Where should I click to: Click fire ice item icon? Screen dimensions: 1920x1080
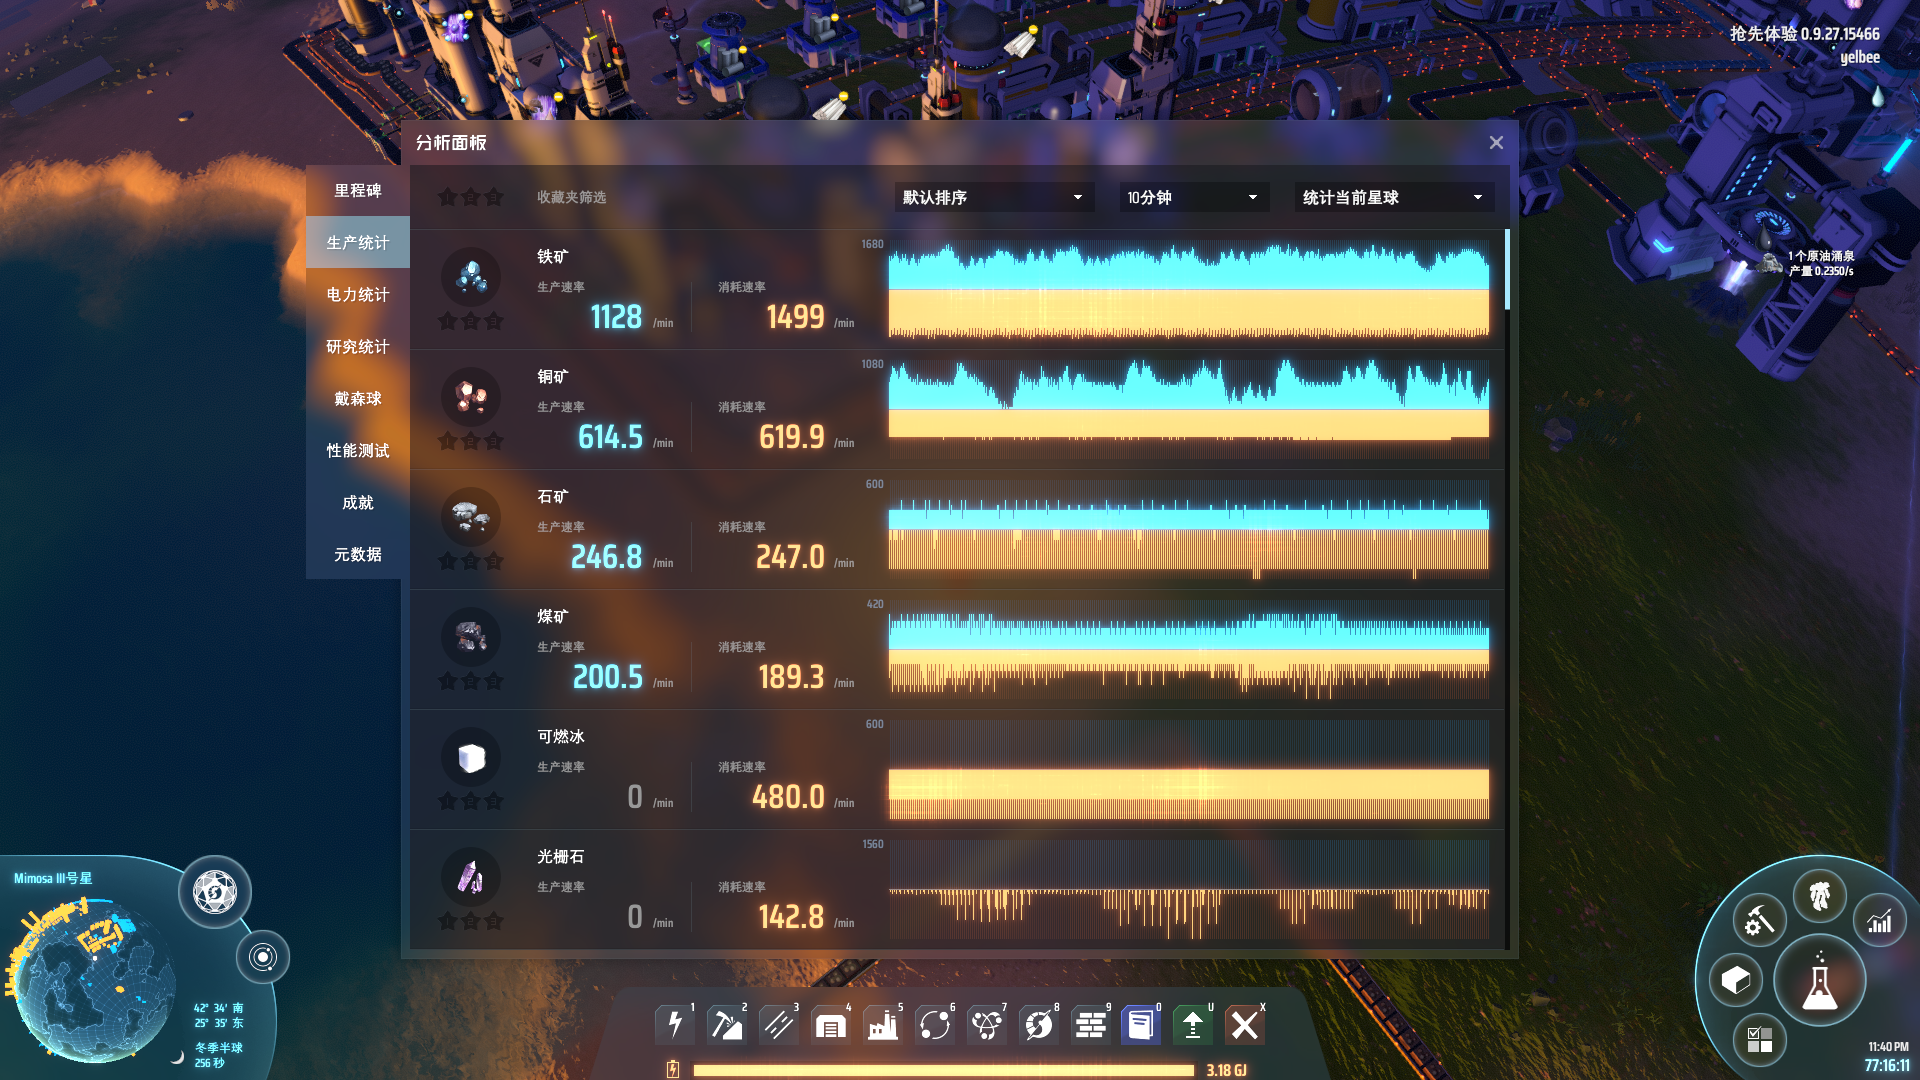471,757
